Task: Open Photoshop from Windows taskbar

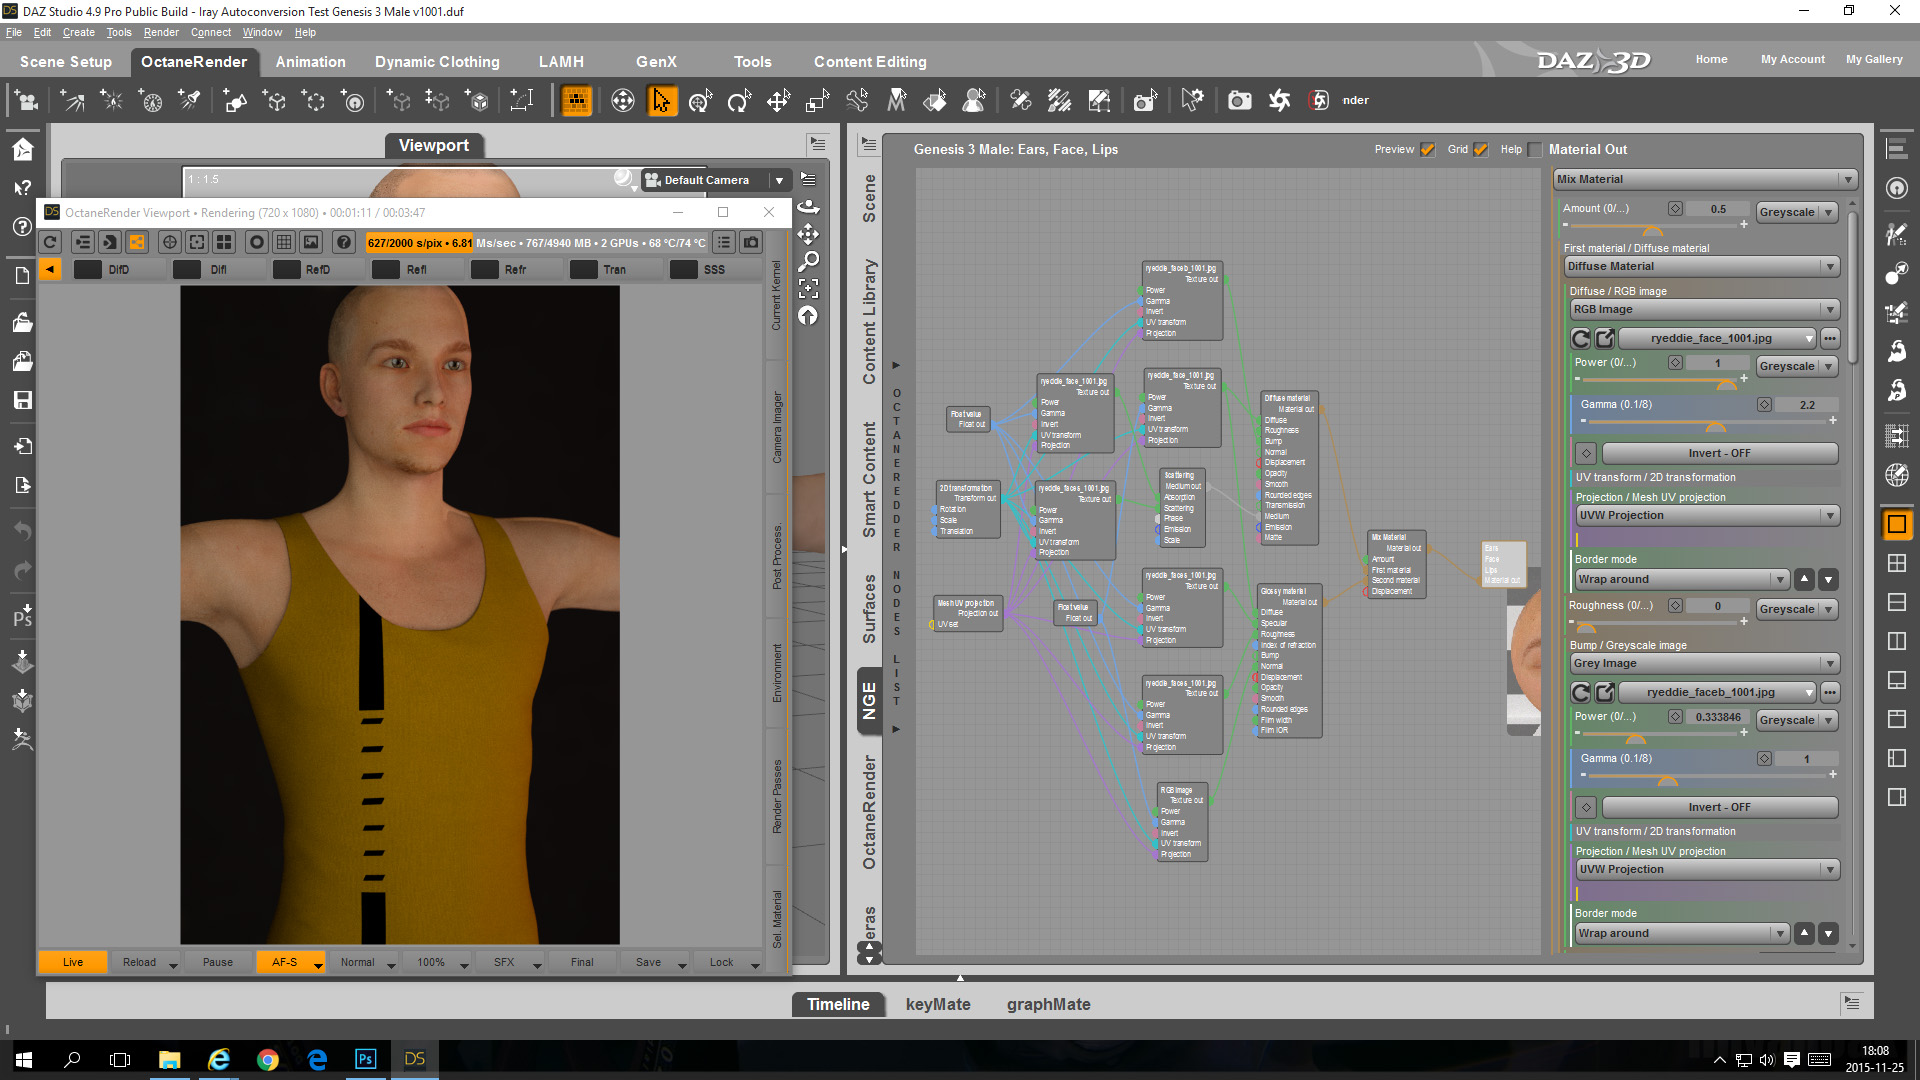Action: pos(365,1059)
